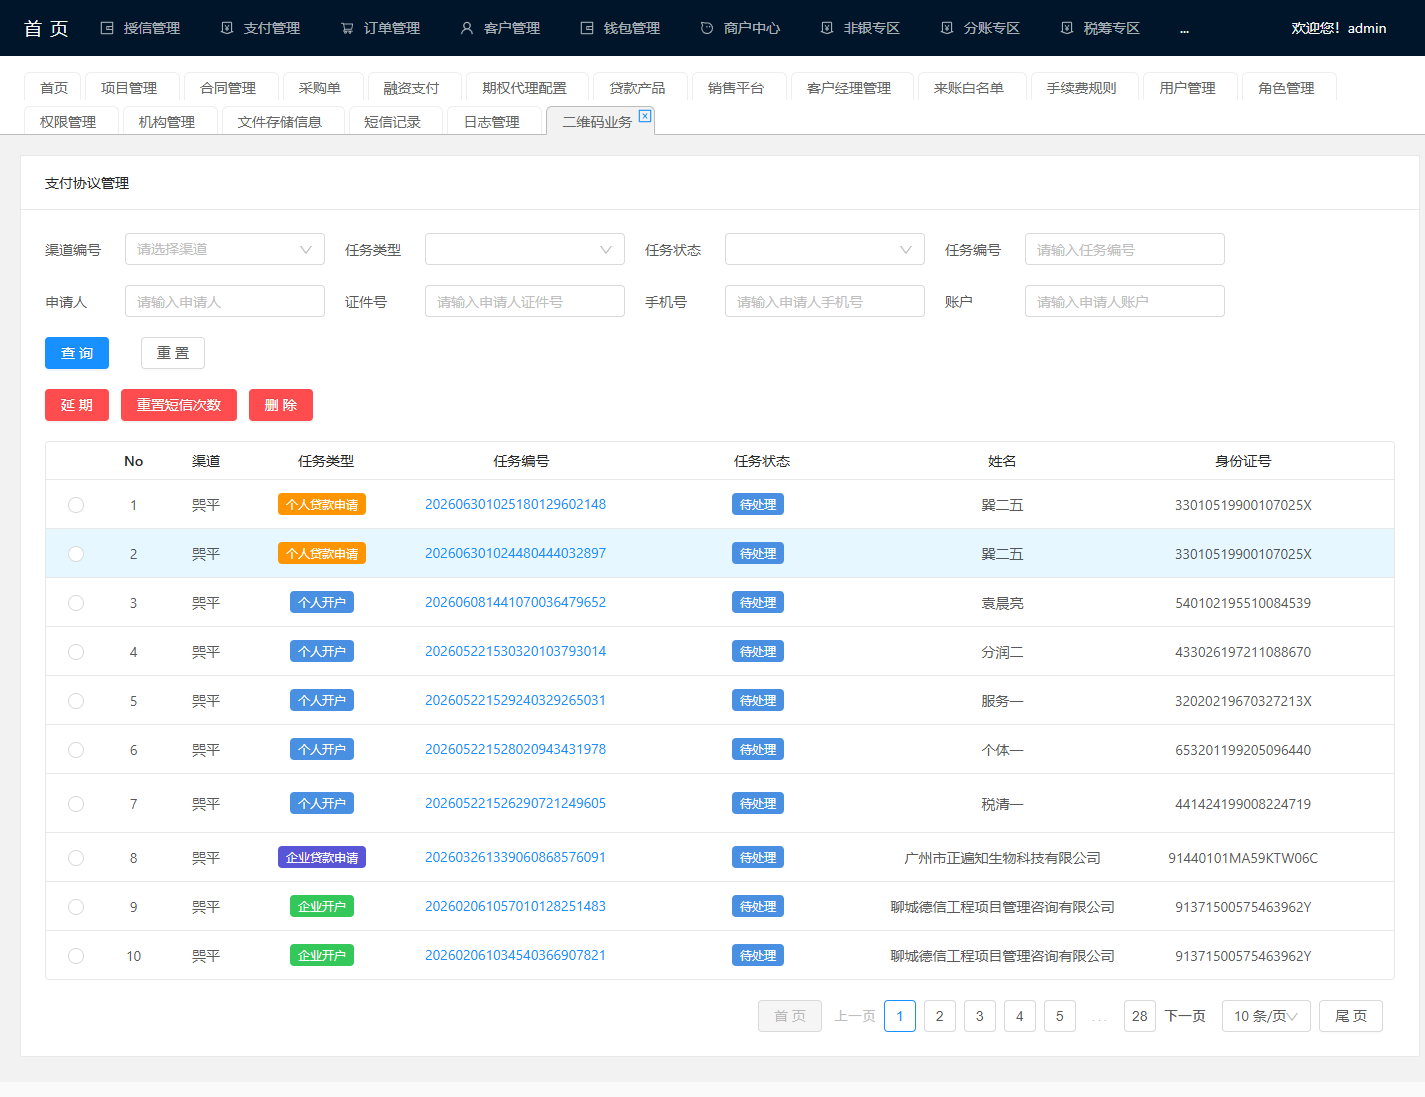Select radio for 分润二 row
The image size is (1425, 1097).
point(76,652)
